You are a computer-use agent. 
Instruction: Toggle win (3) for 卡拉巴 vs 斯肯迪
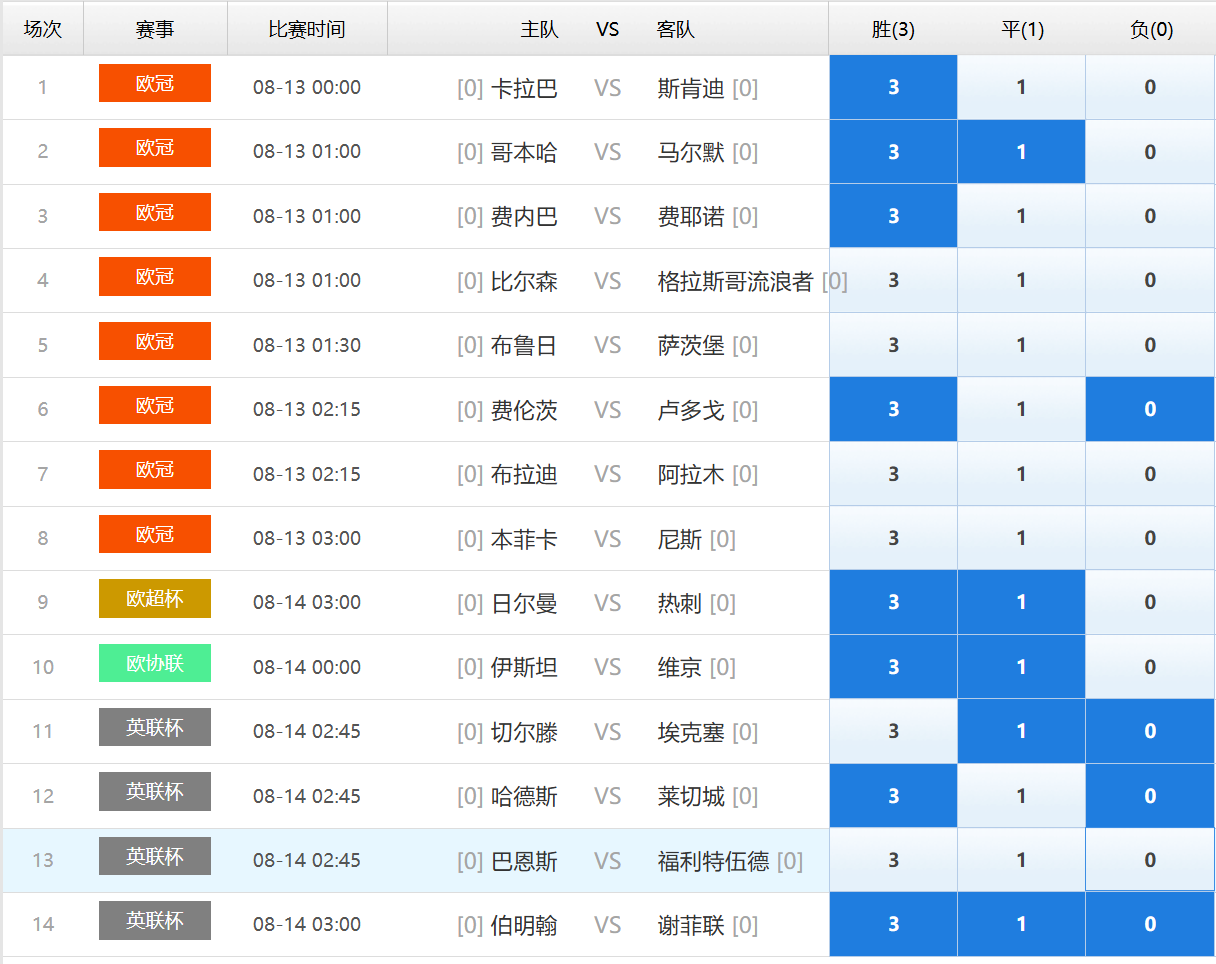point(893,87)
